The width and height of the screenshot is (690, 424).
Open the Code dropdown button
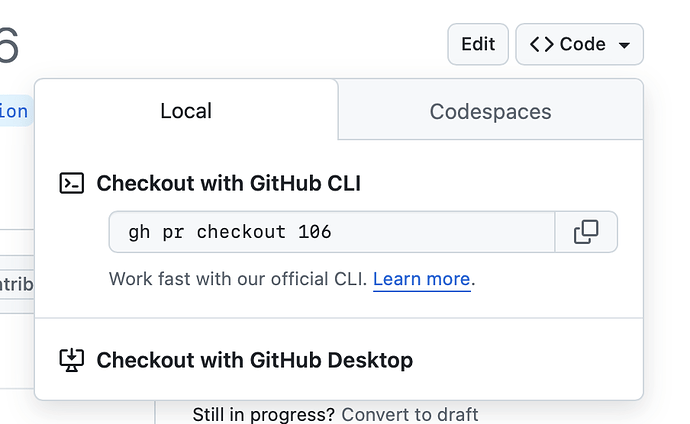pos(579,44)
